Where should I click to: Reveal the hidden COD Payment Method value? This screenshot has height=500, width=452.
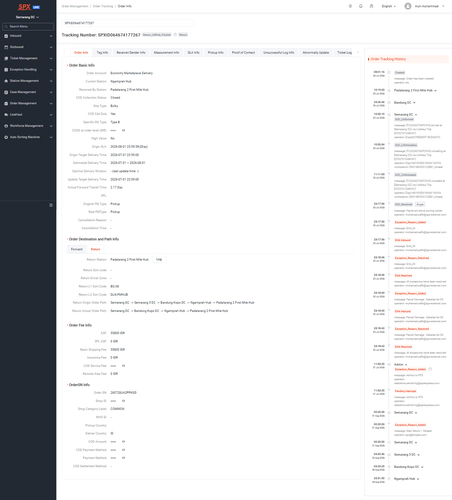(123, 450)
